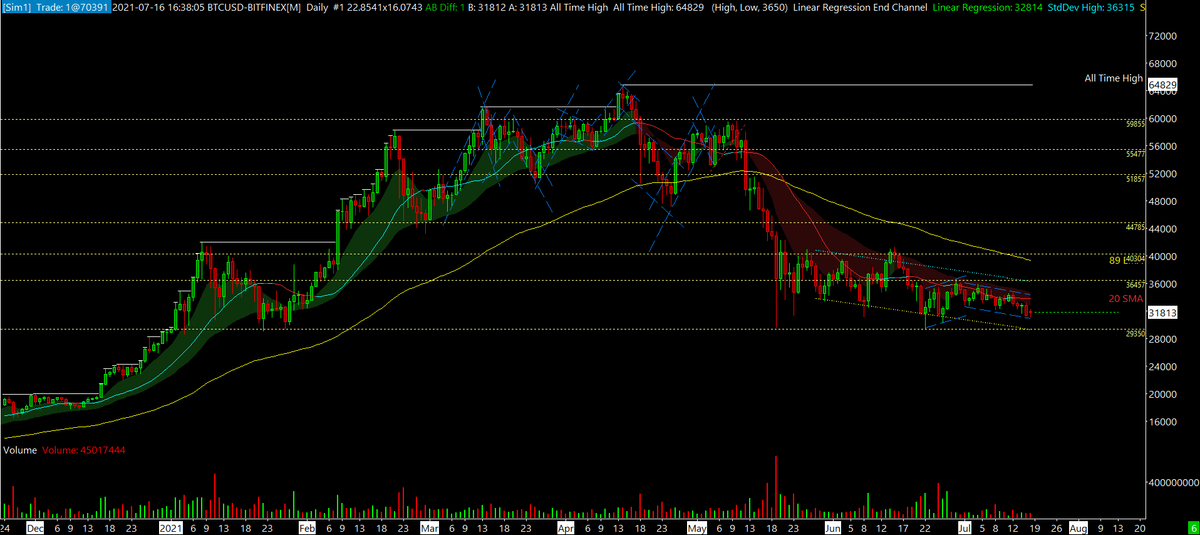The image size is (1200, 535).
Task: Click the 31813 current price box
Action: click(1162, 313)
